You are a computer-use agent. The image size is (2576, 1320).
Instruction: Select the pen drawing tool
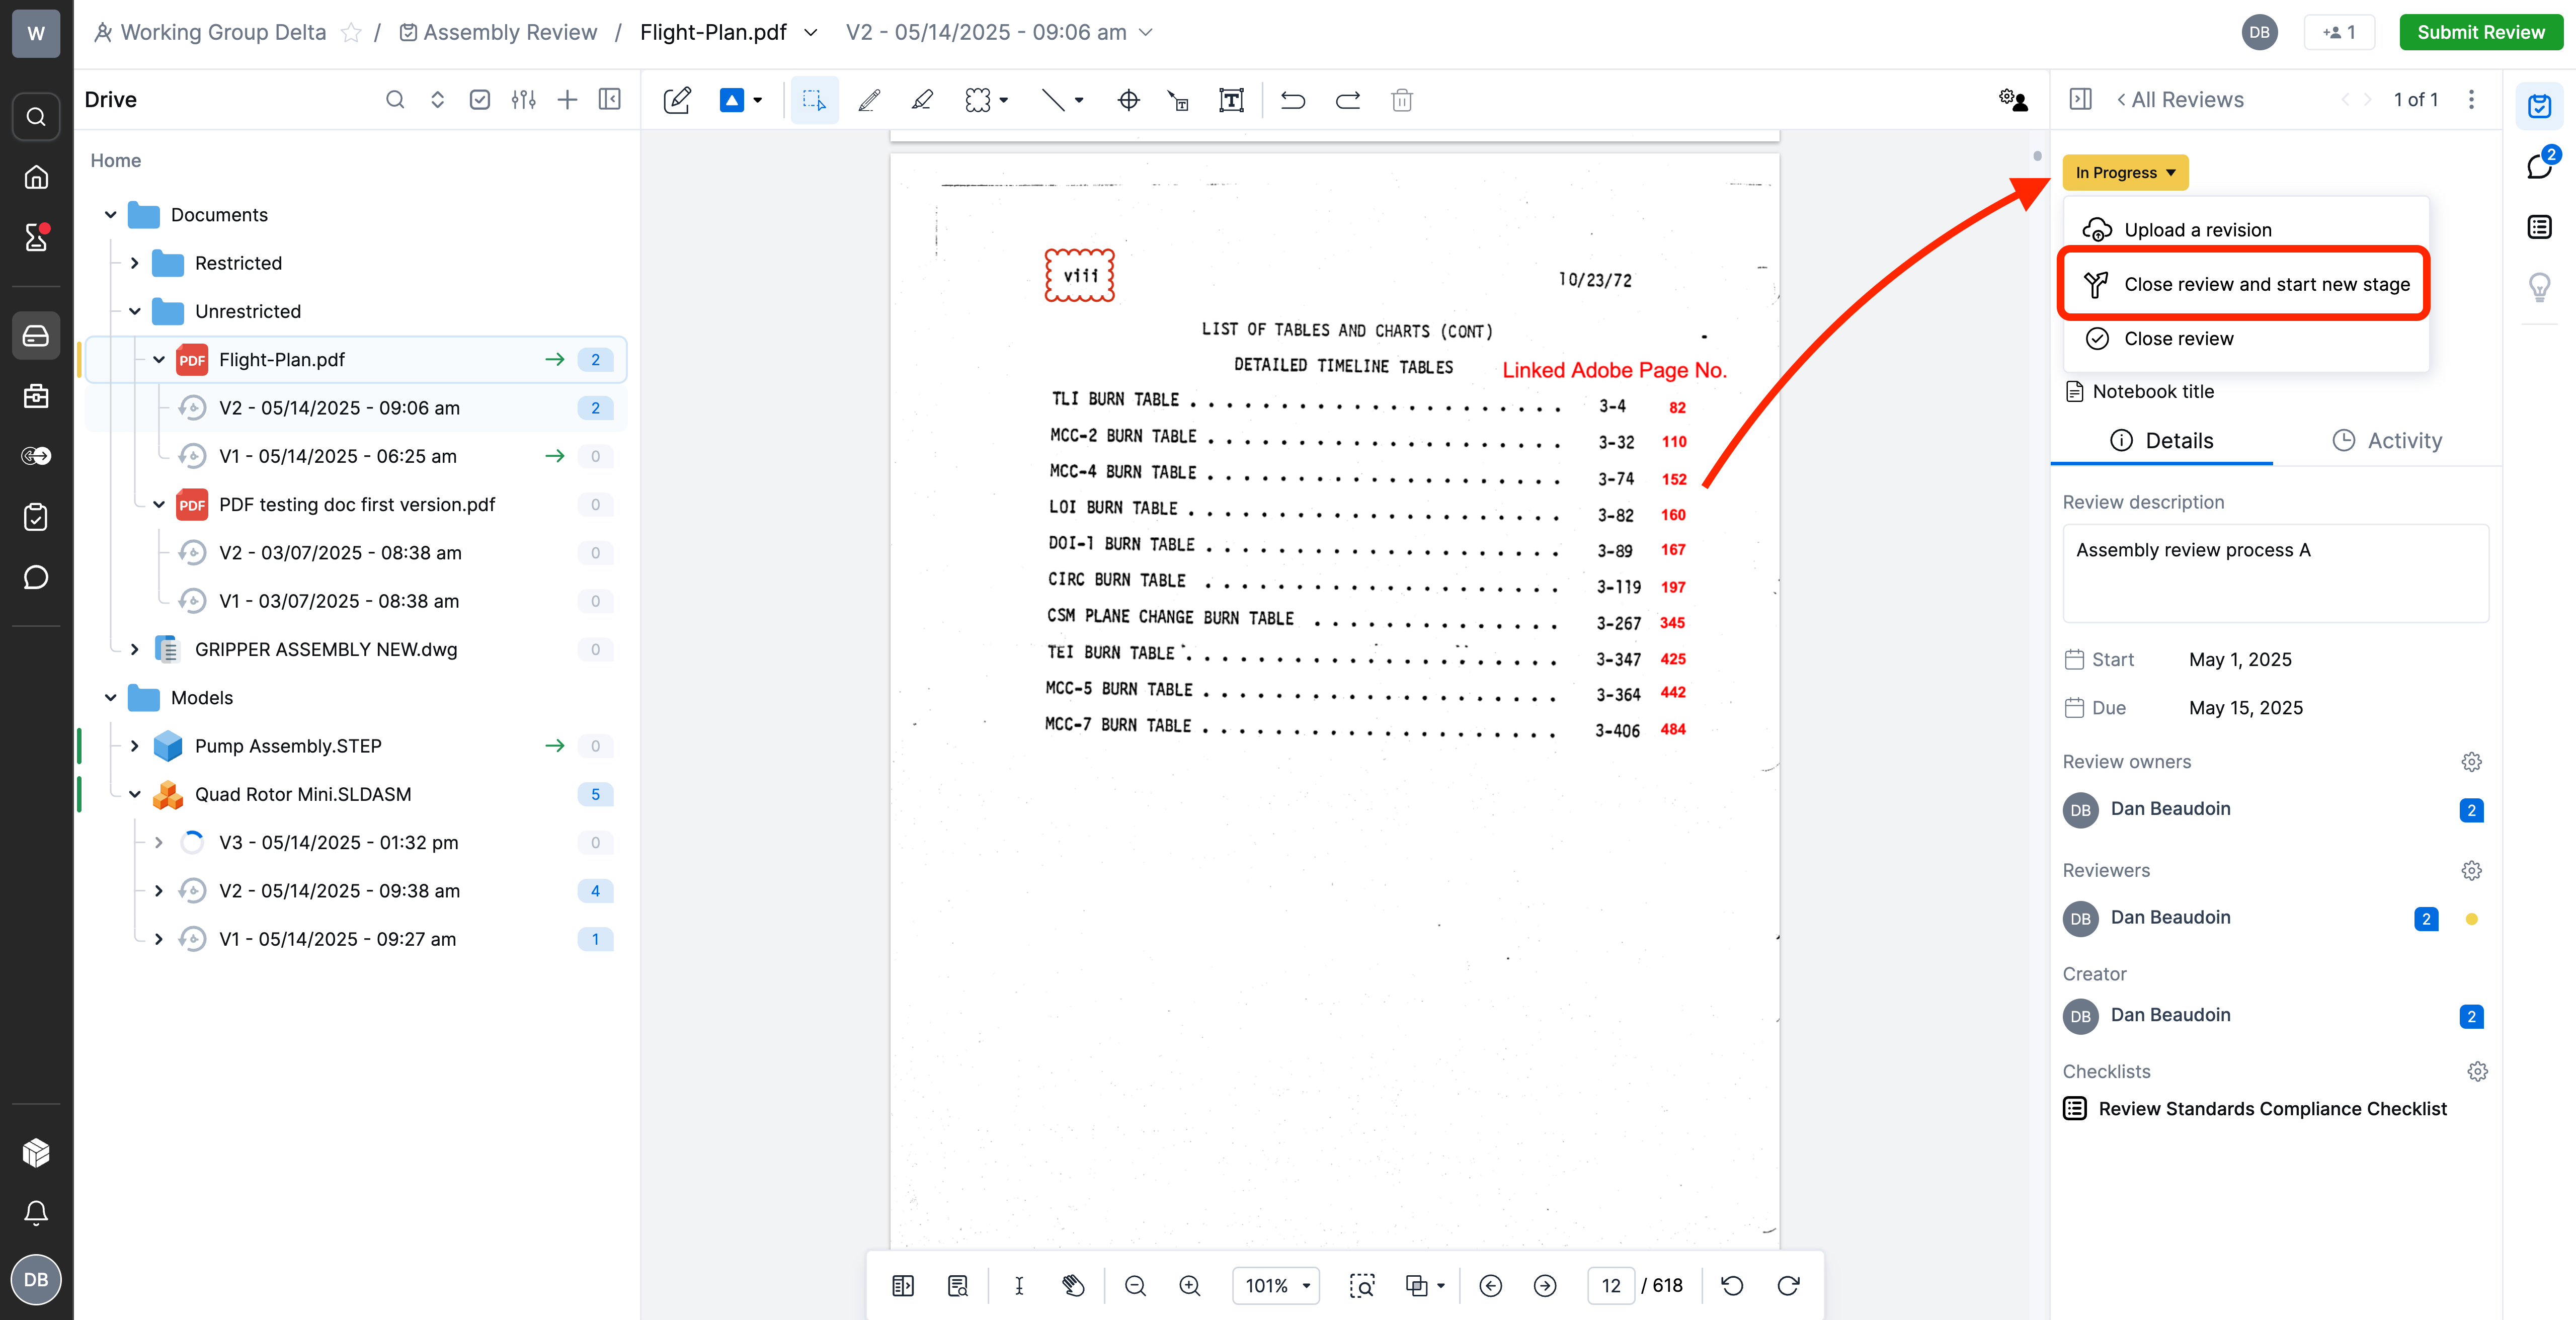tap(869, 100)
